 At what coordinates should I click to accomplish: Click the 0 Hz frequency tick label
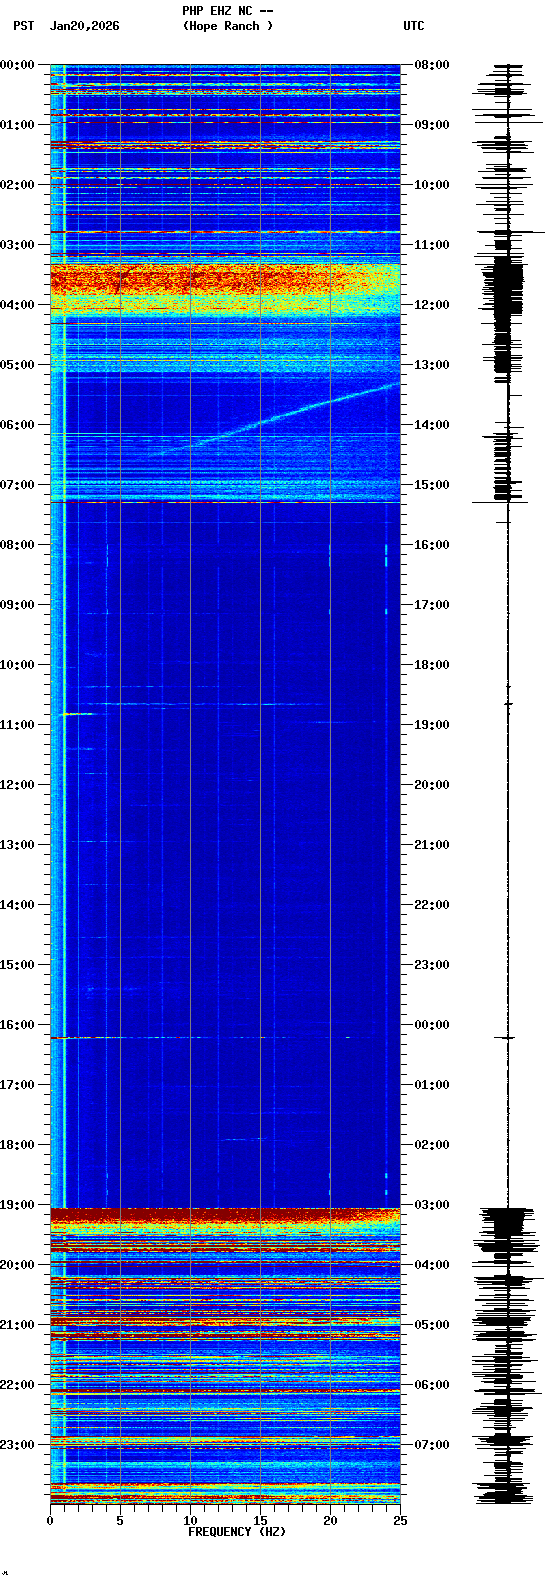click(x=50, y=1521)
